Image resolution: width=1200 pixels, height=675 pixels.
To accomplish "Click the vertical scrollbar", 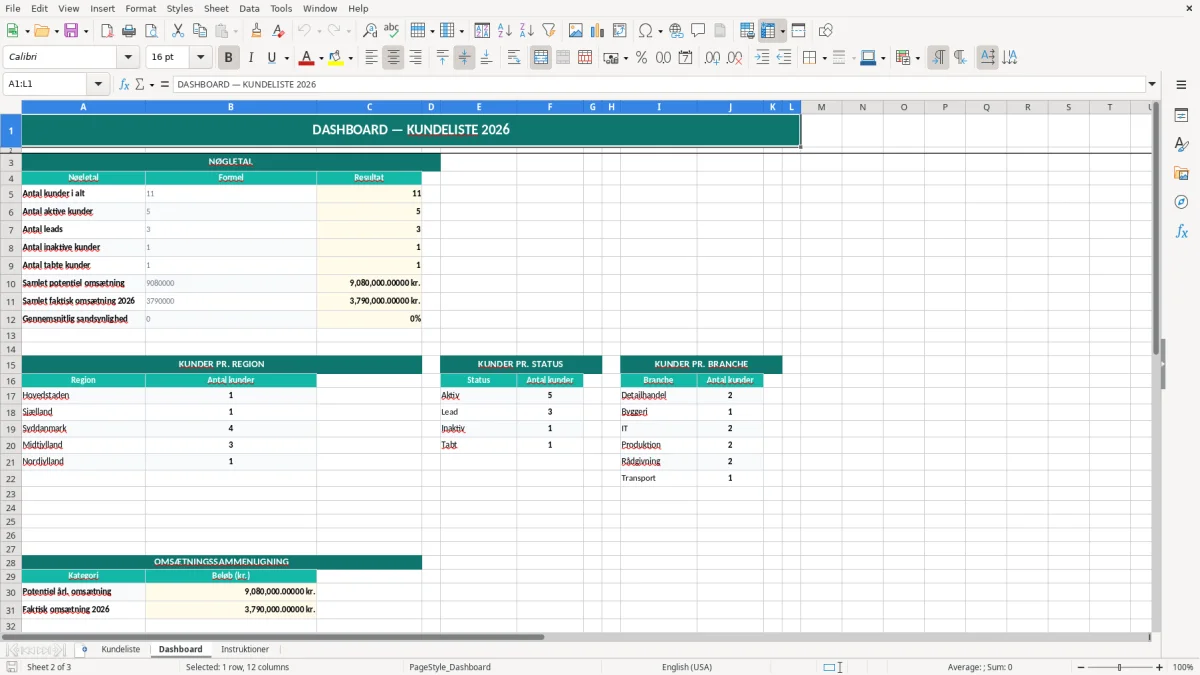I will (1156, 365).
